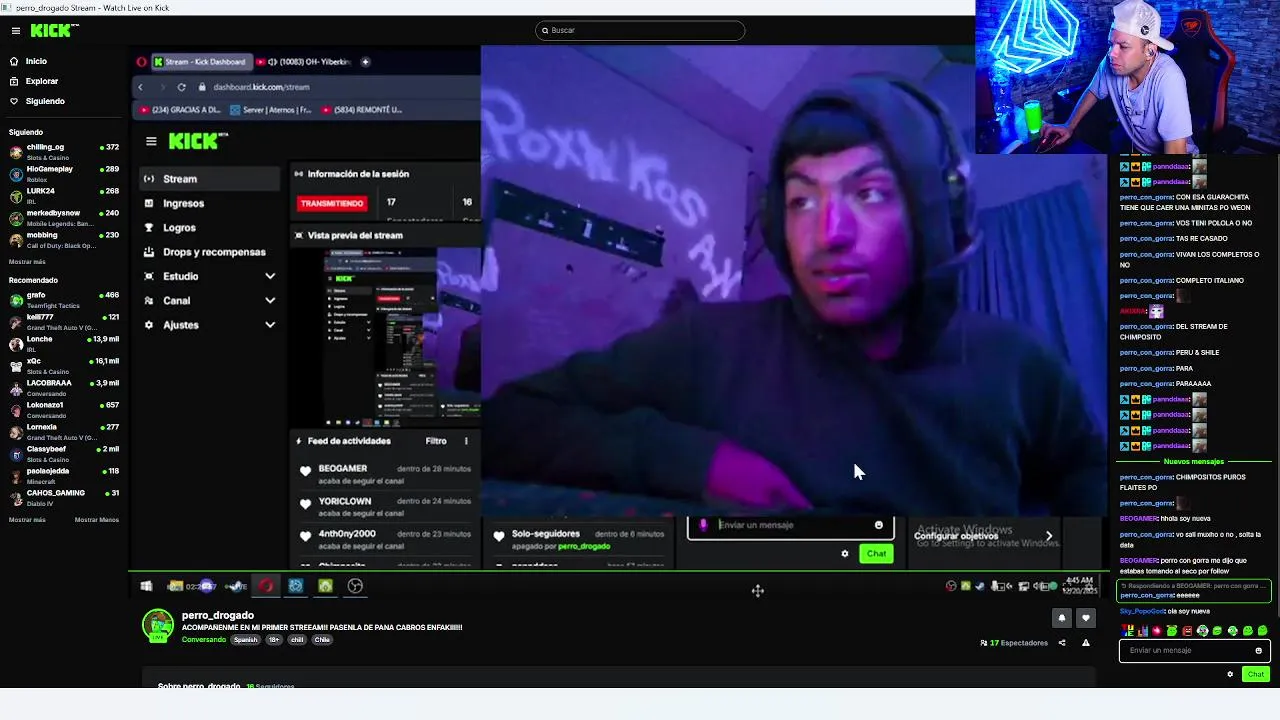Switch to the OH- Yiberkin YouTube browser tab
Screen dimensions: 1280x720
303,62
